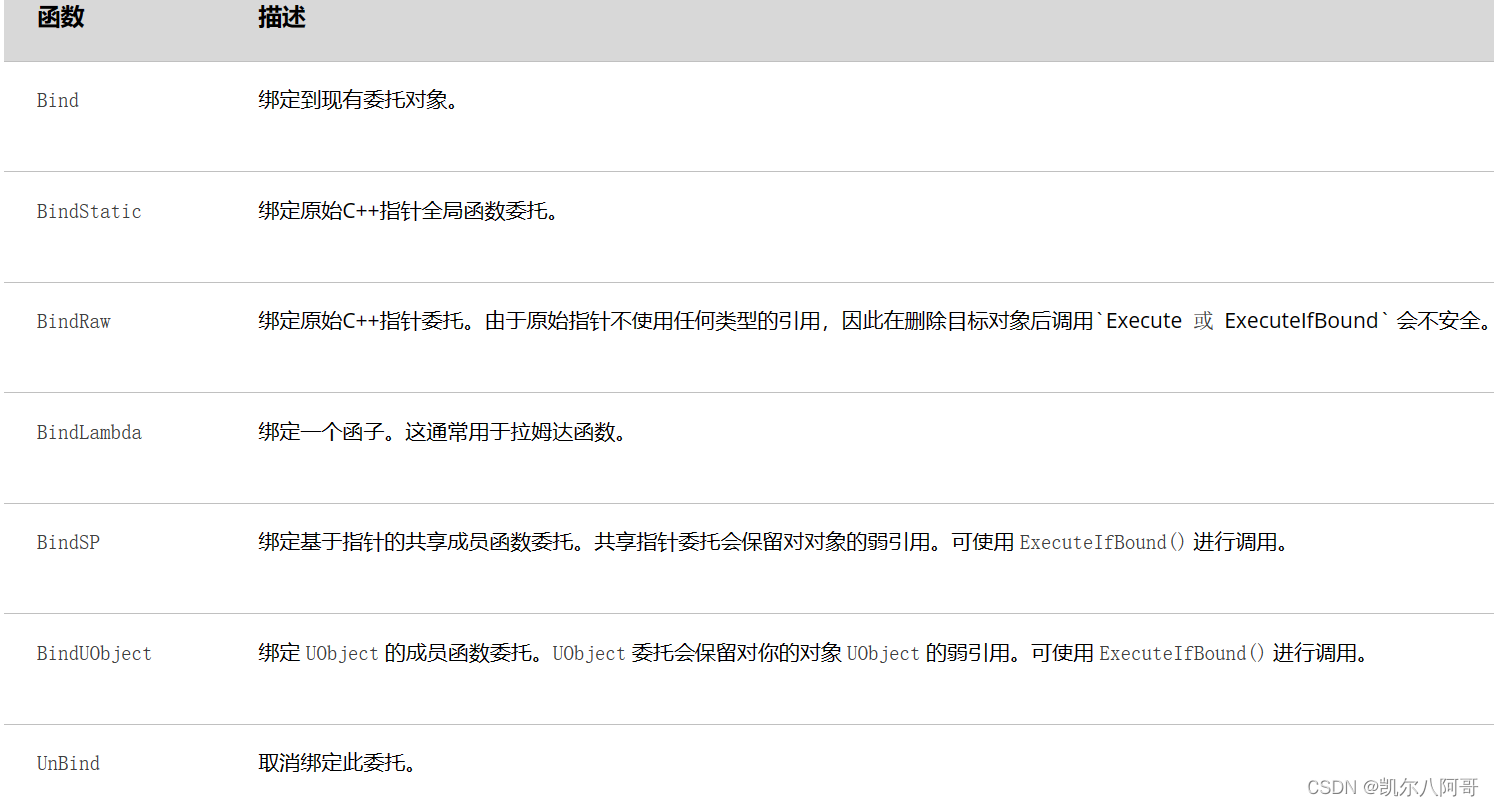The image size is (1494, 807).
Task: Select the Bind function name cell
Action: coord(58,101)
